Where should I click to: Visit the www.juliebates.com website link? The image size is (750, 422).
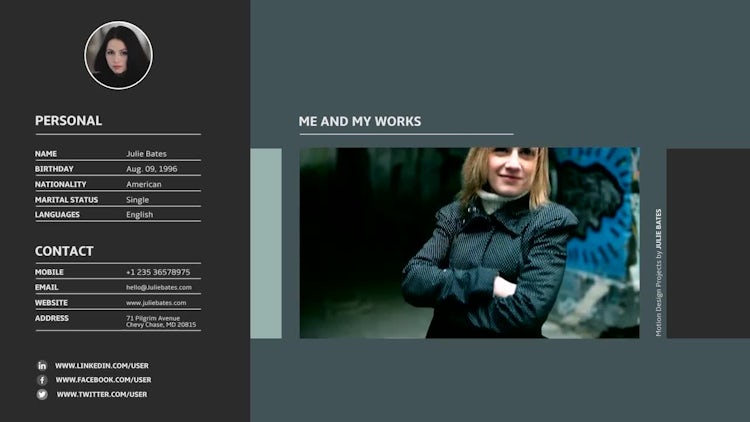click(156, 303)
